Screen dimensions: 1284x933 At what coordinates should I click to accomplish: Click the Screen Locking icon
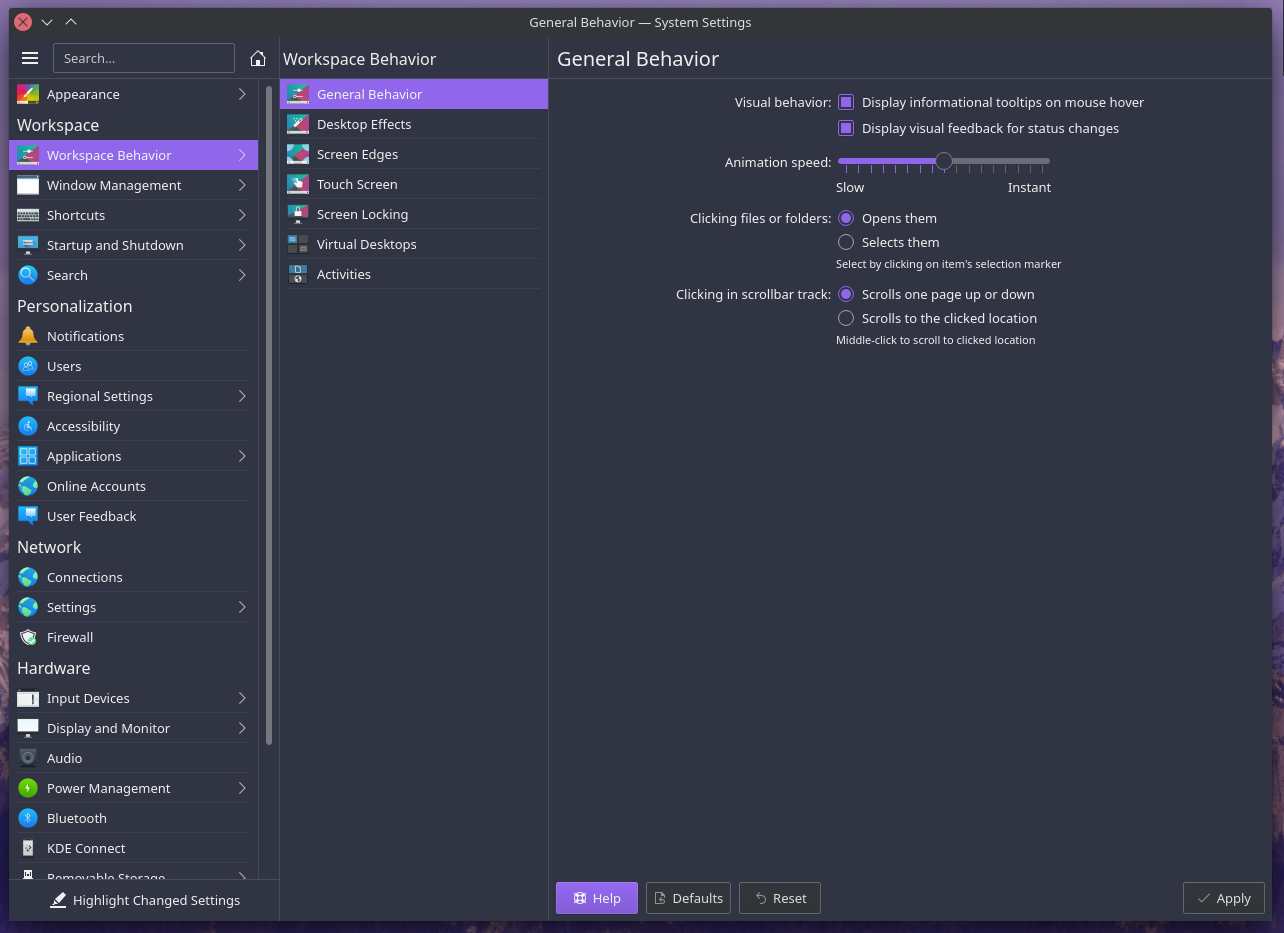298,214
